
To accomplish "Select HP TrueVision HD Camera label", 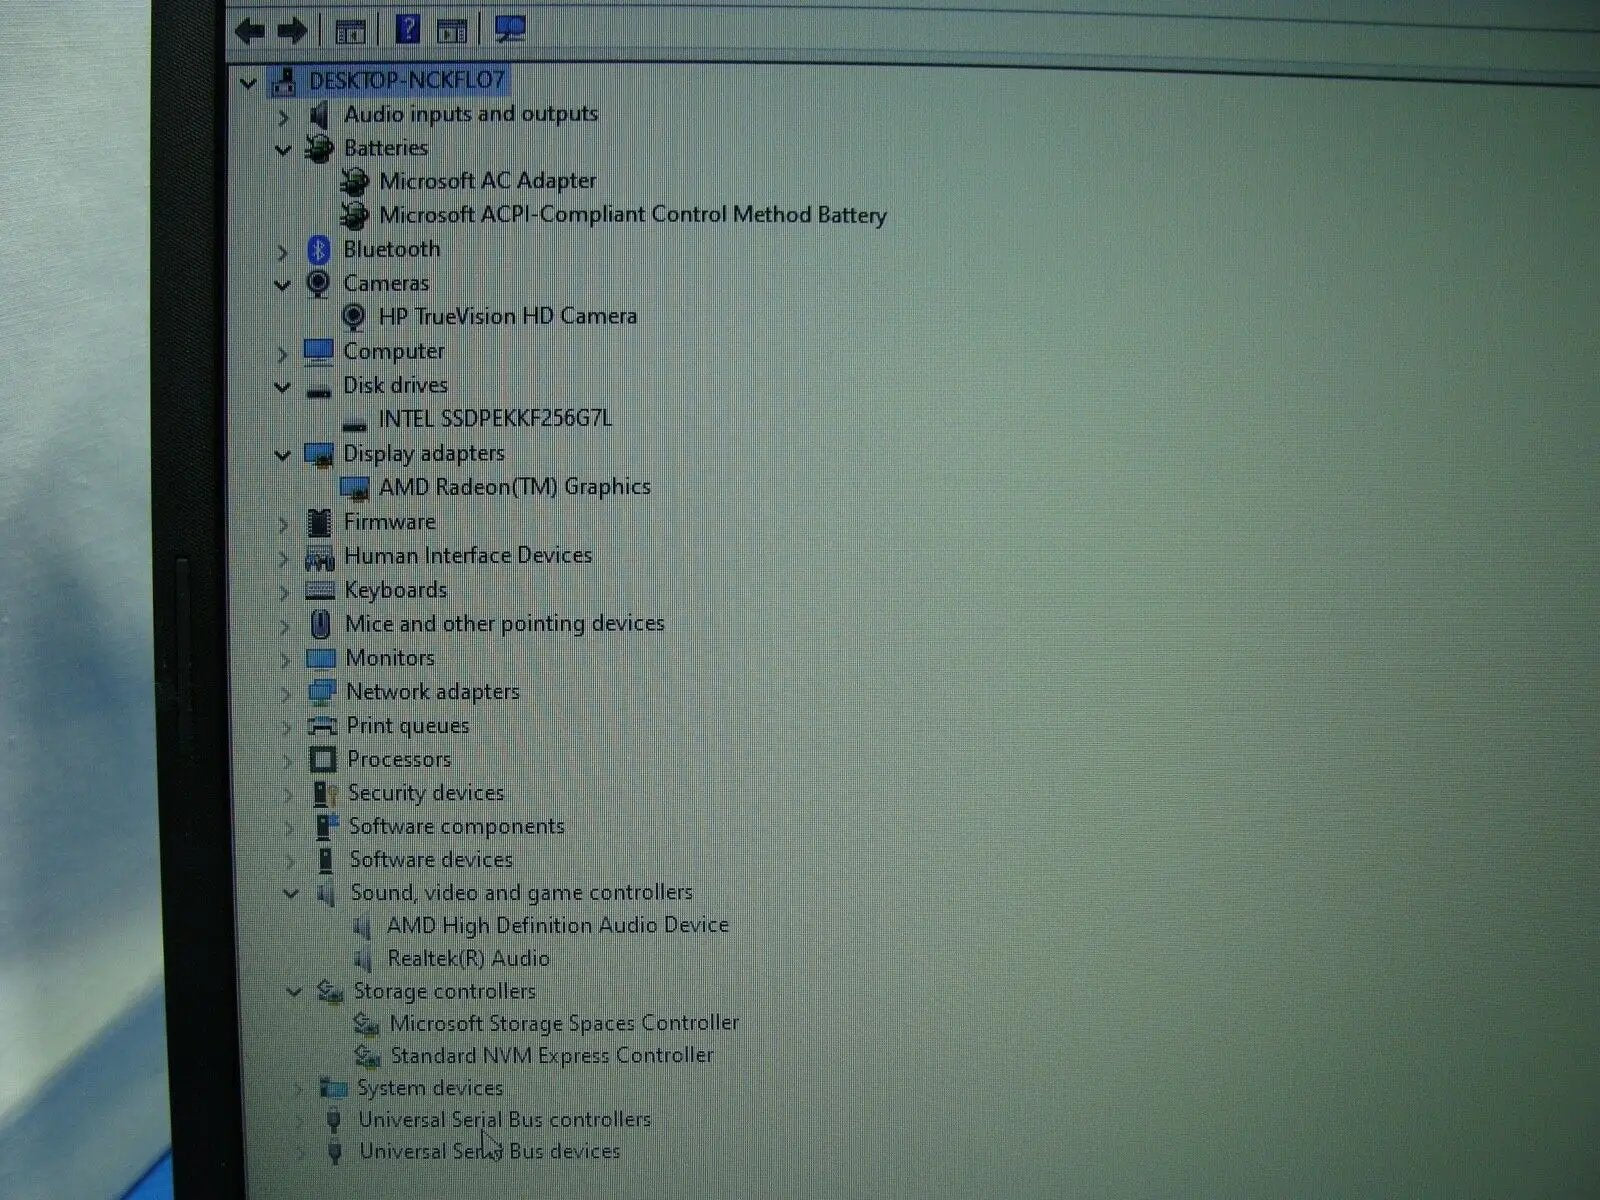I will click(x=508, y=316).
